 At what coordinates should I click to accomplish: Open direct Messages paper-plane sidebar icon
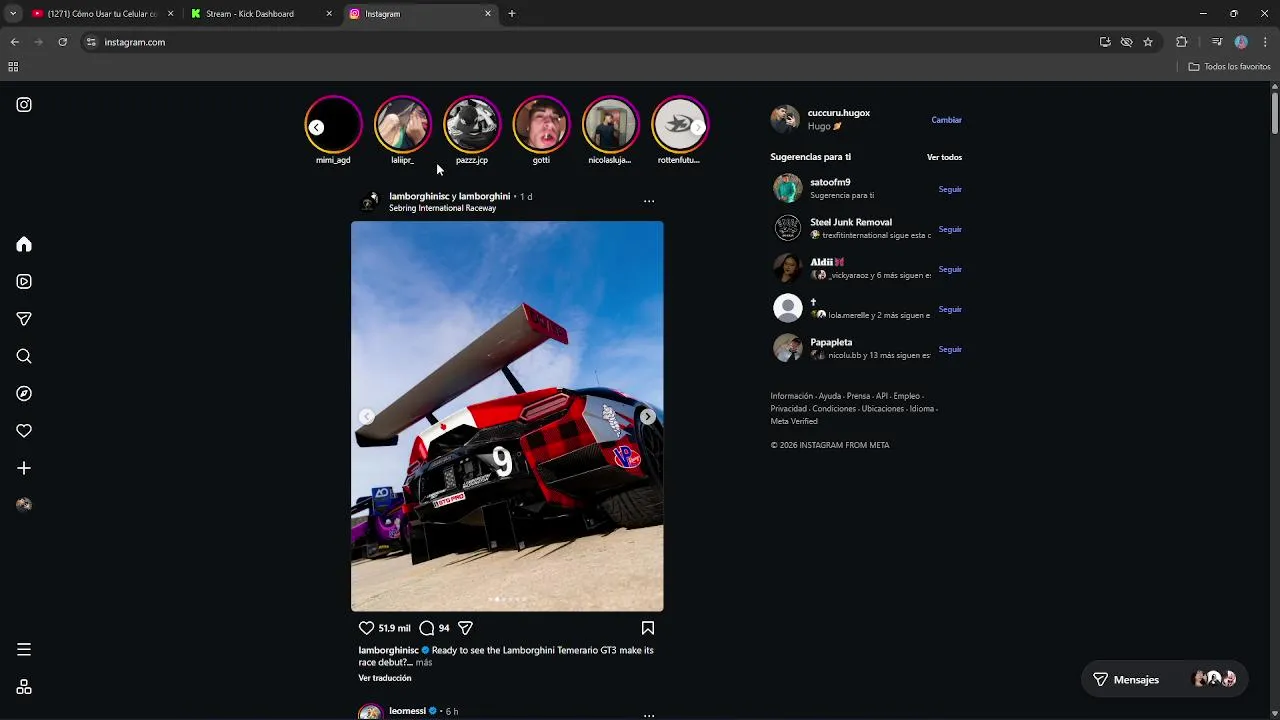(24, 319)
